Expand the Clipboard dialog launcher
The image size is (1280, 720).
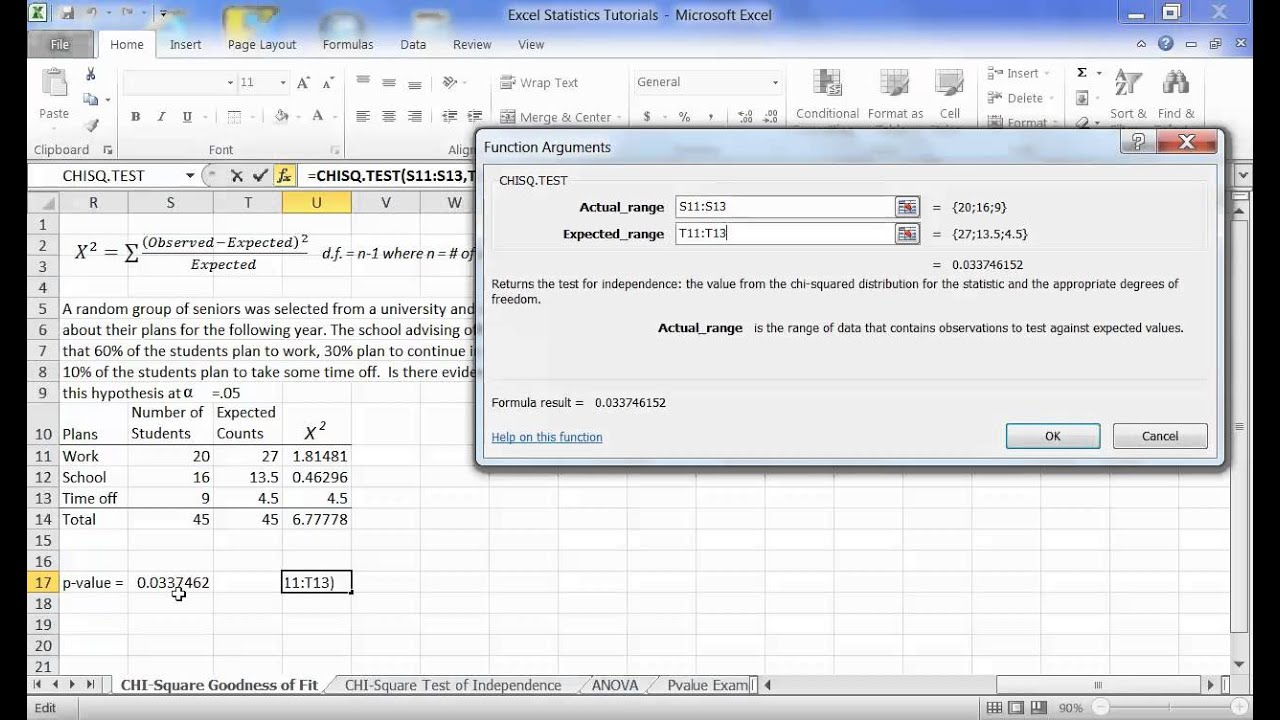tap(110, 150)
